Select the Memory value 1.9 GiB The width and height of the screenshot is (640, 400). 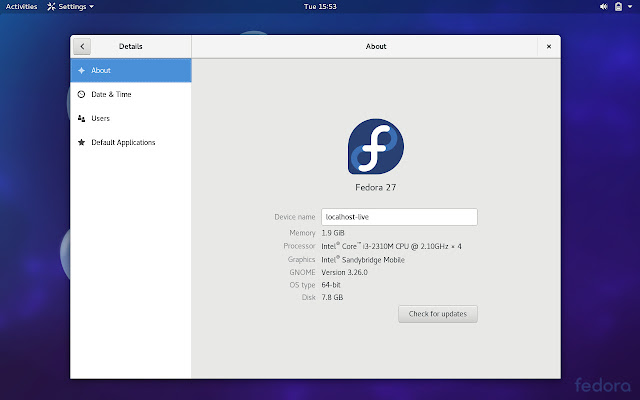coord(333,233)
